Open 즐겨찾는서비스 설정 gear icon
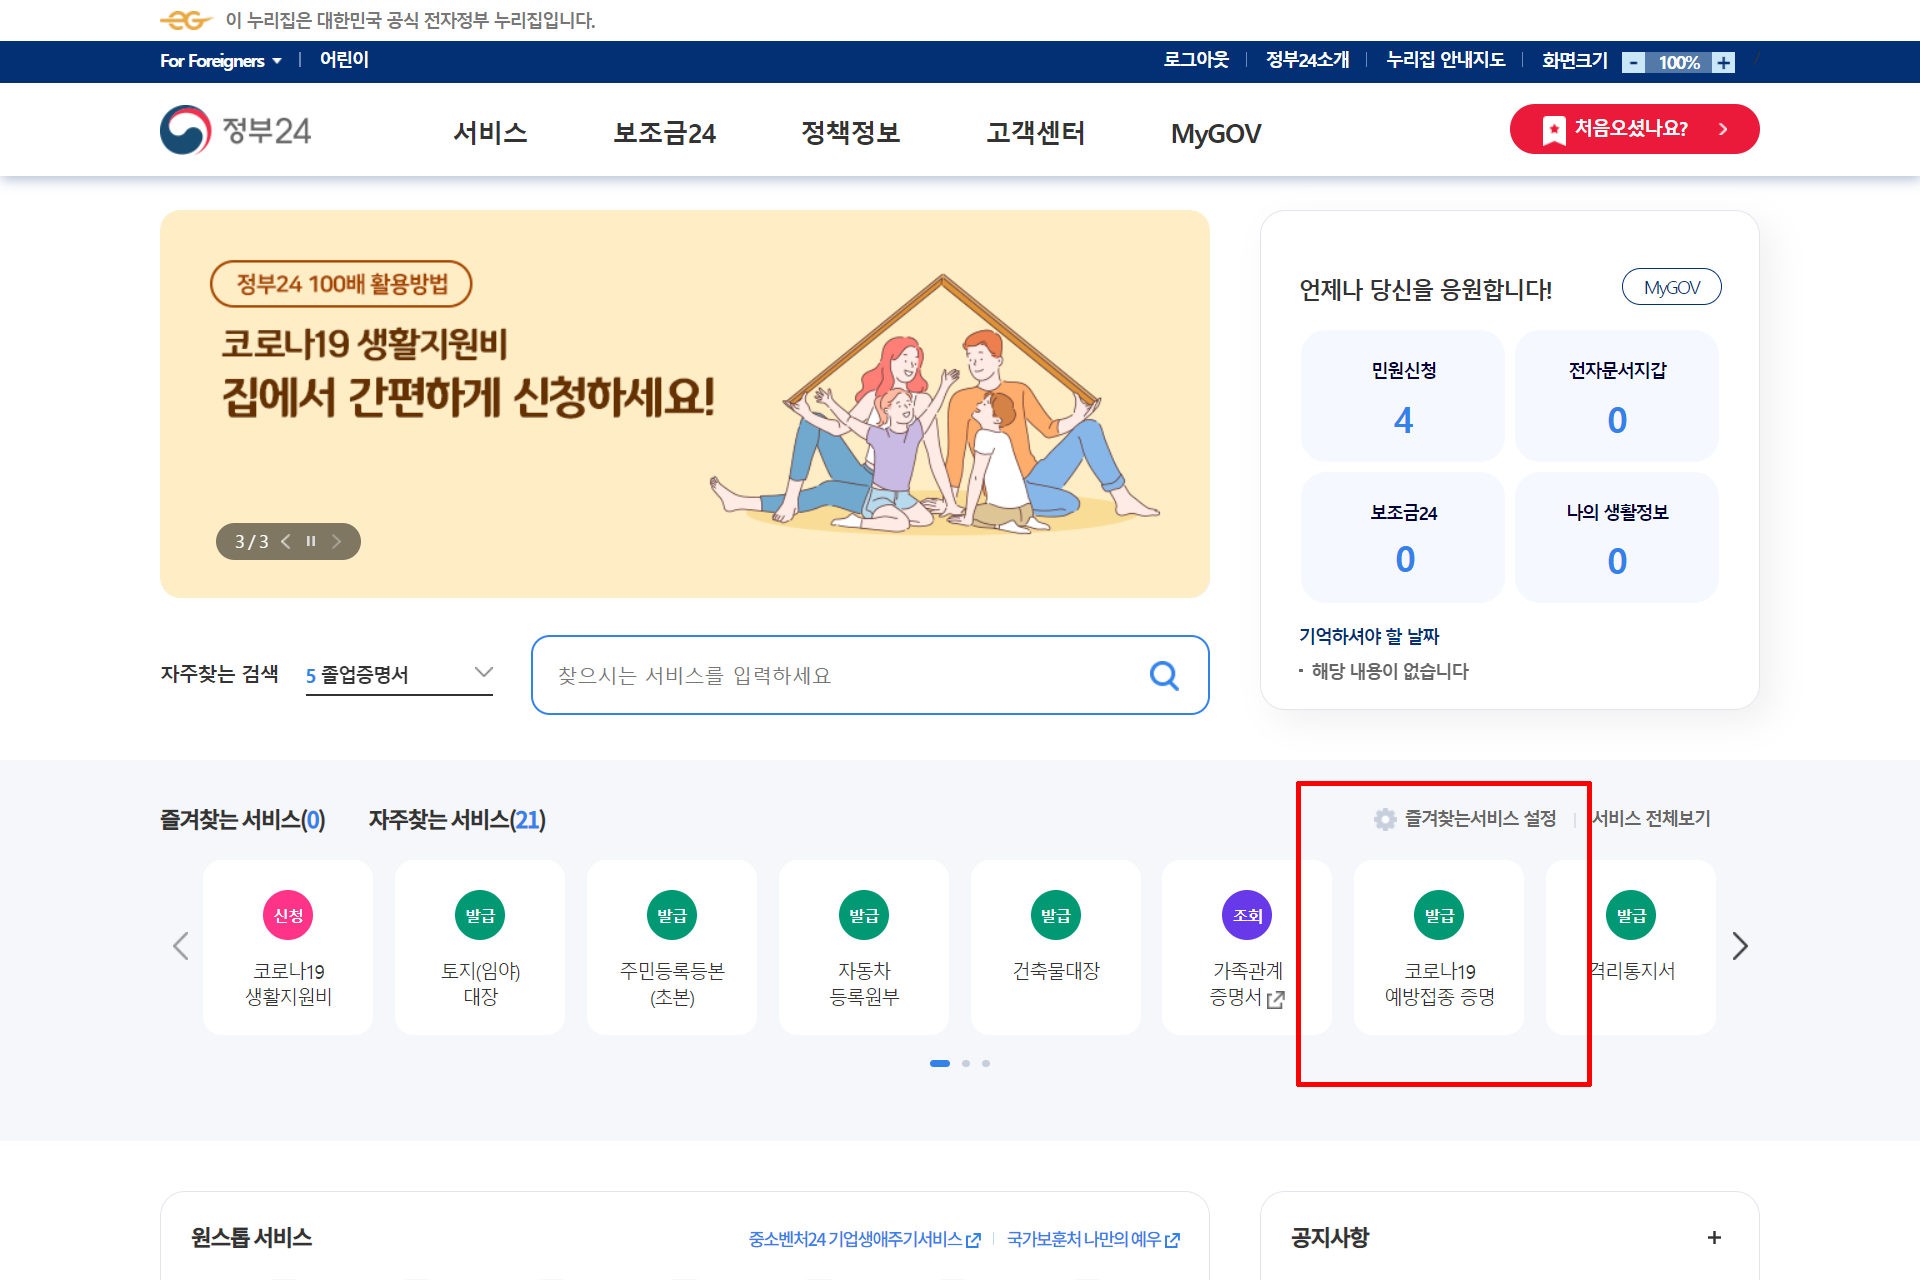Viewport: 1920px width, 1280px height. coord(1385,819)
